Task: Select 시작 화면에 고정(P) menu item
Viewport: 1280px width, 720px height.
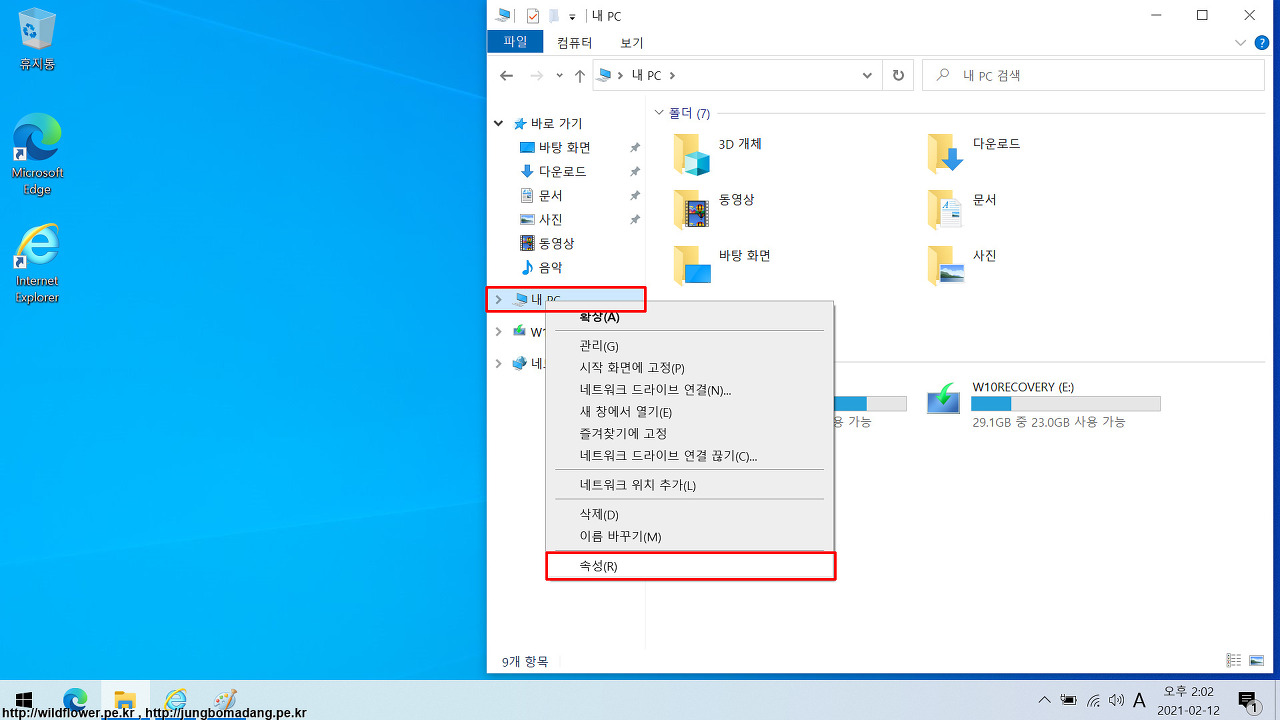Action: 689,368
